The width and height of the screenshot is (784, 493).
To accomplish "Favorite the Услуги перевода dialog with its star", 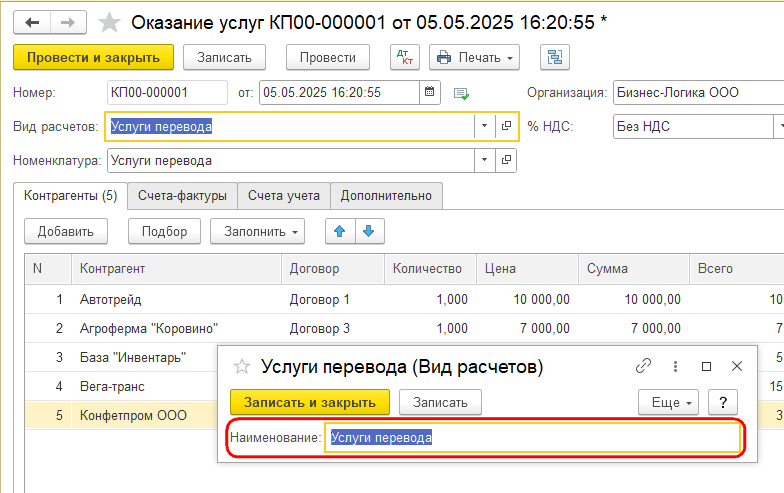I will tap(242, 366).
